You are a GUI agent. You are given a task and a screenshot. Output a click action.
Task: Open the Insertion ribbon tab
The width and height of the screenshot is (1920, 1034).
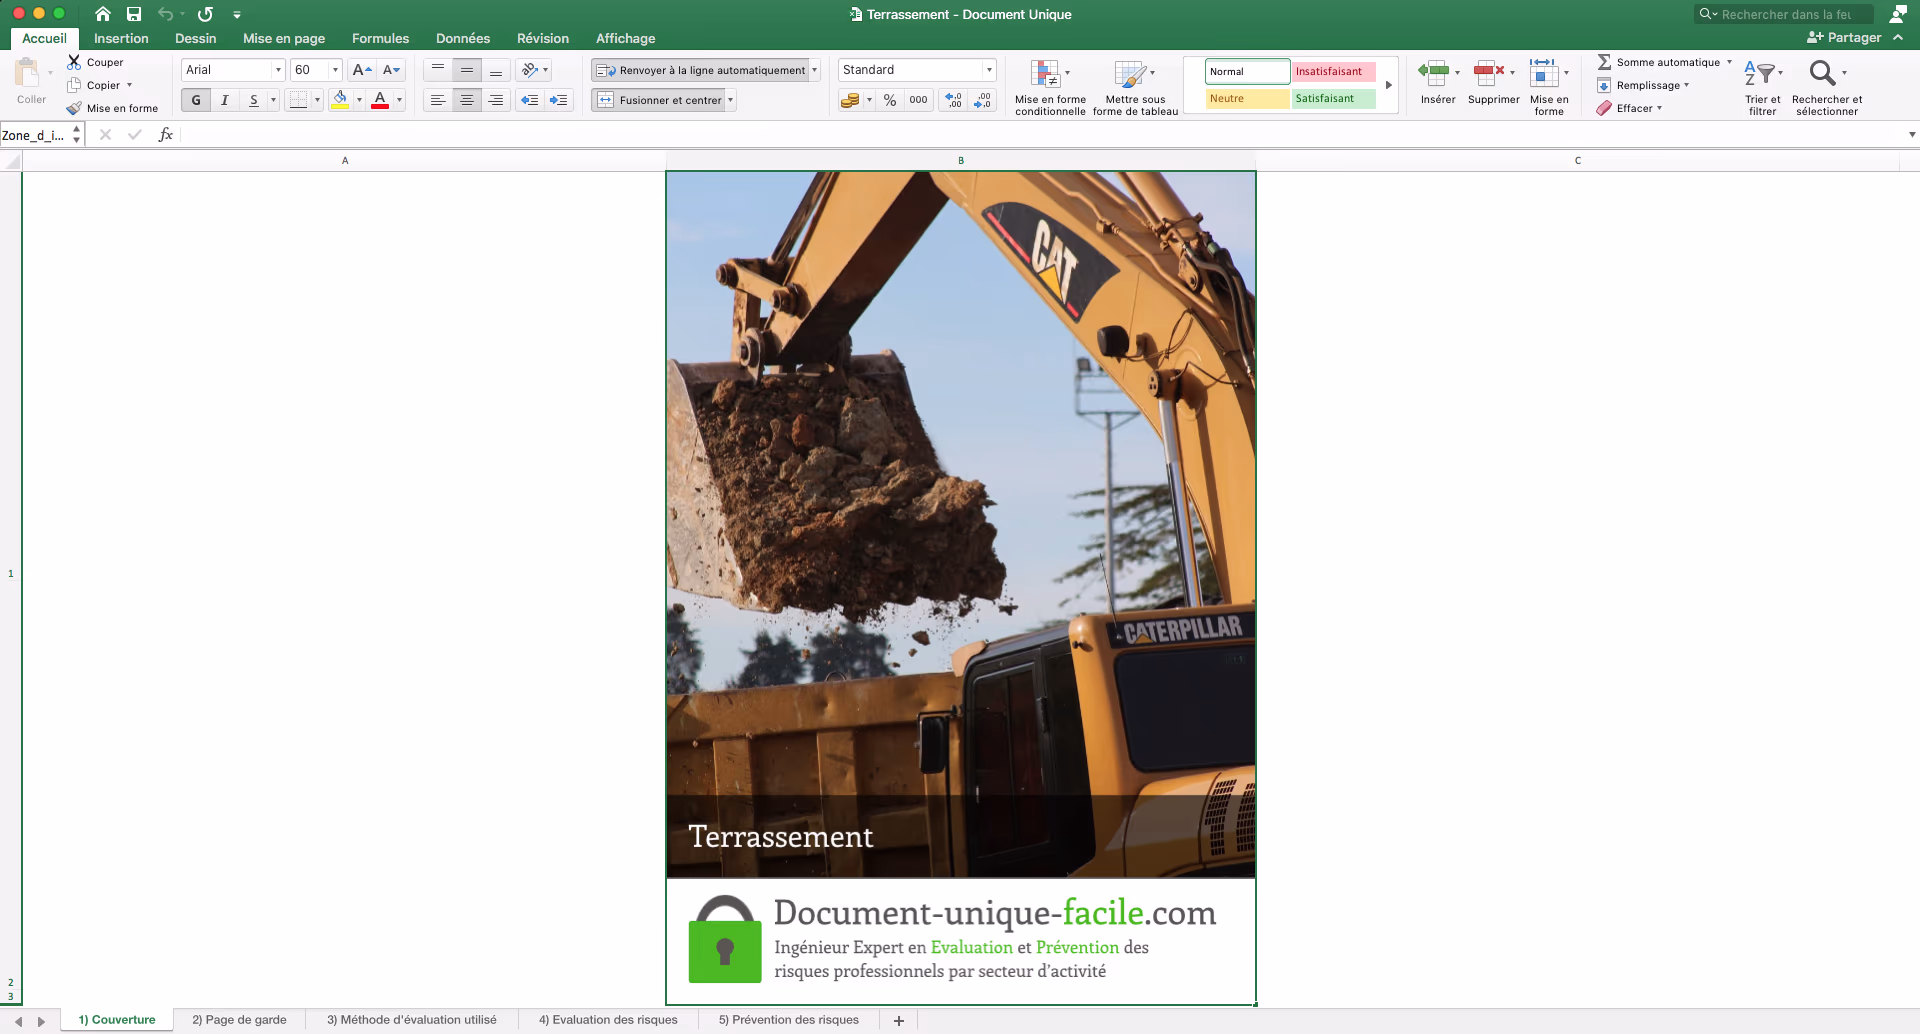click(121, 38)
